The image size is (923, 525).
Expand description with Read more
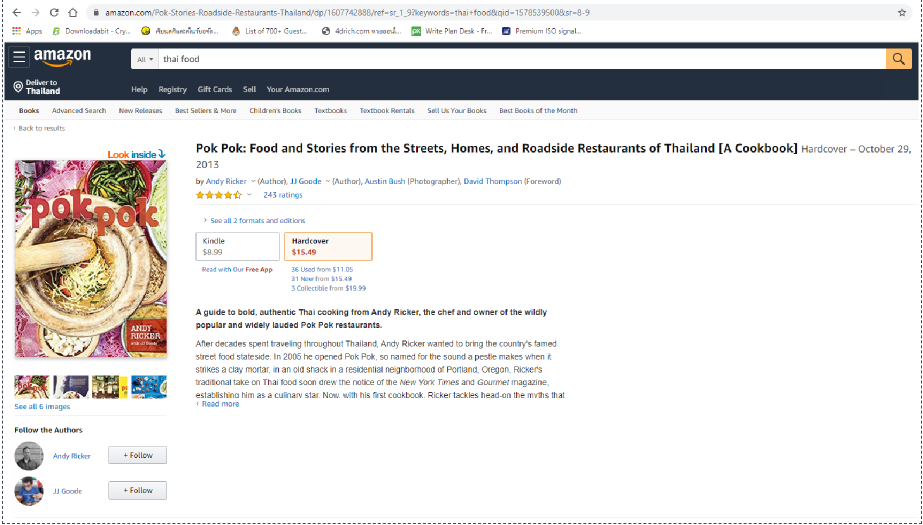(218, 404)
